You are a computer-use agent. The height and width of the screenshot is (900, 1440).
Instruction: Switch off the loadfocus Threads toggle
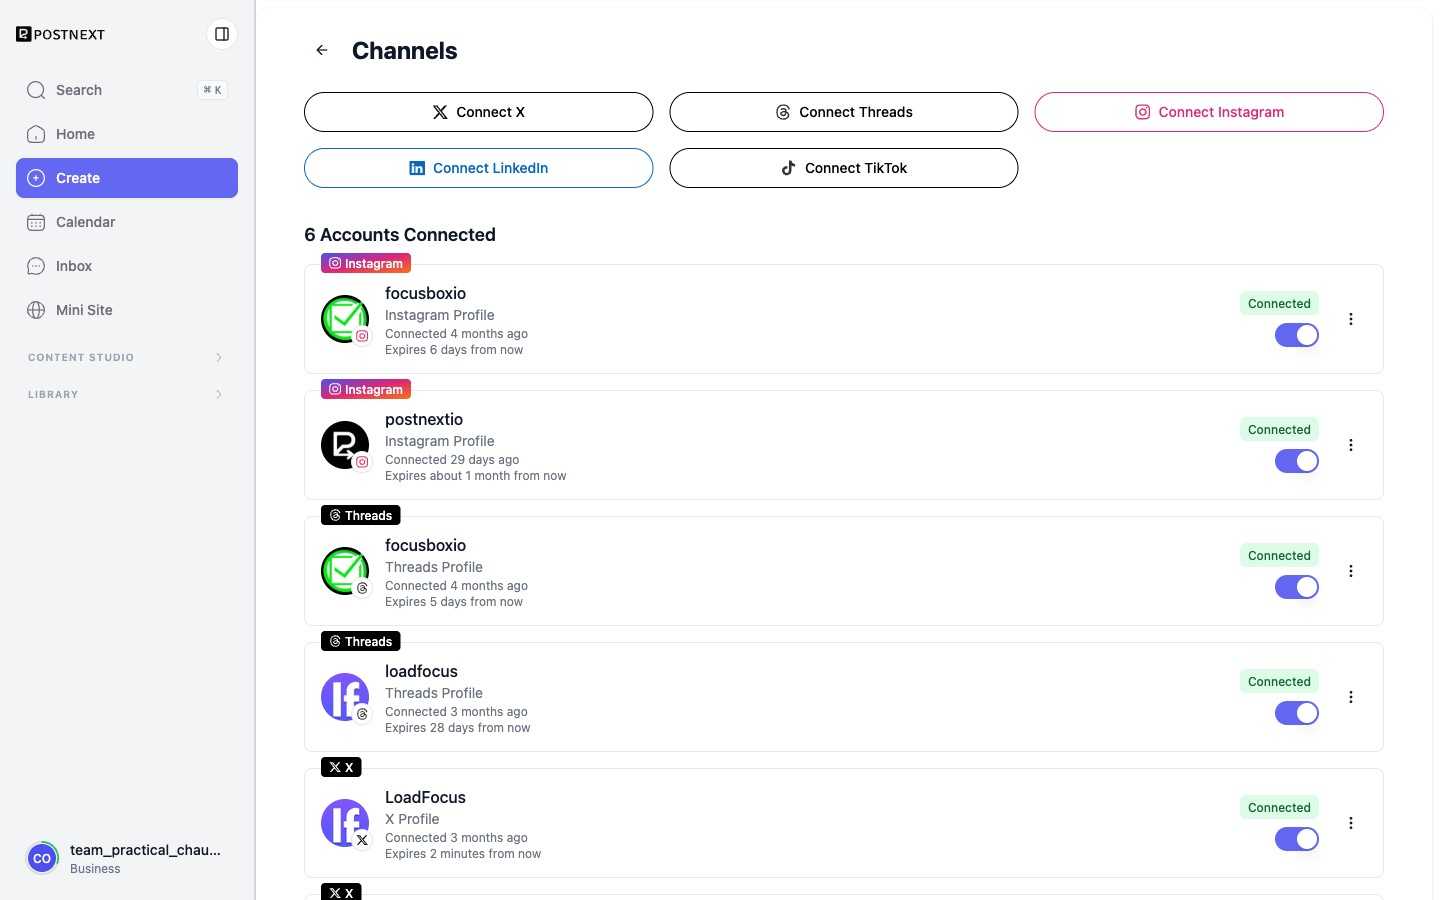tap(1297, 713)
